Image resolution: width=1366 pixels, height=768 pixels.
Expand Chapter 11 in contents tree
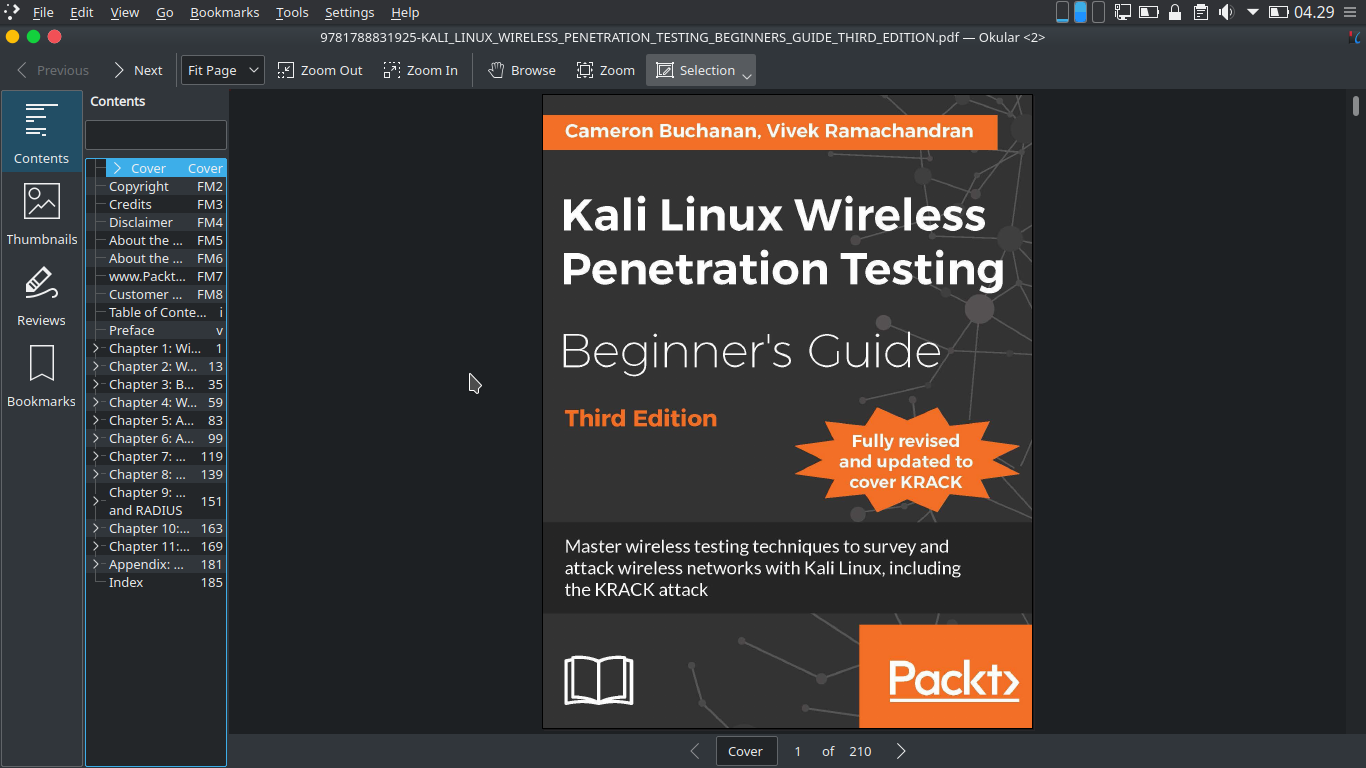click(96, 546)
